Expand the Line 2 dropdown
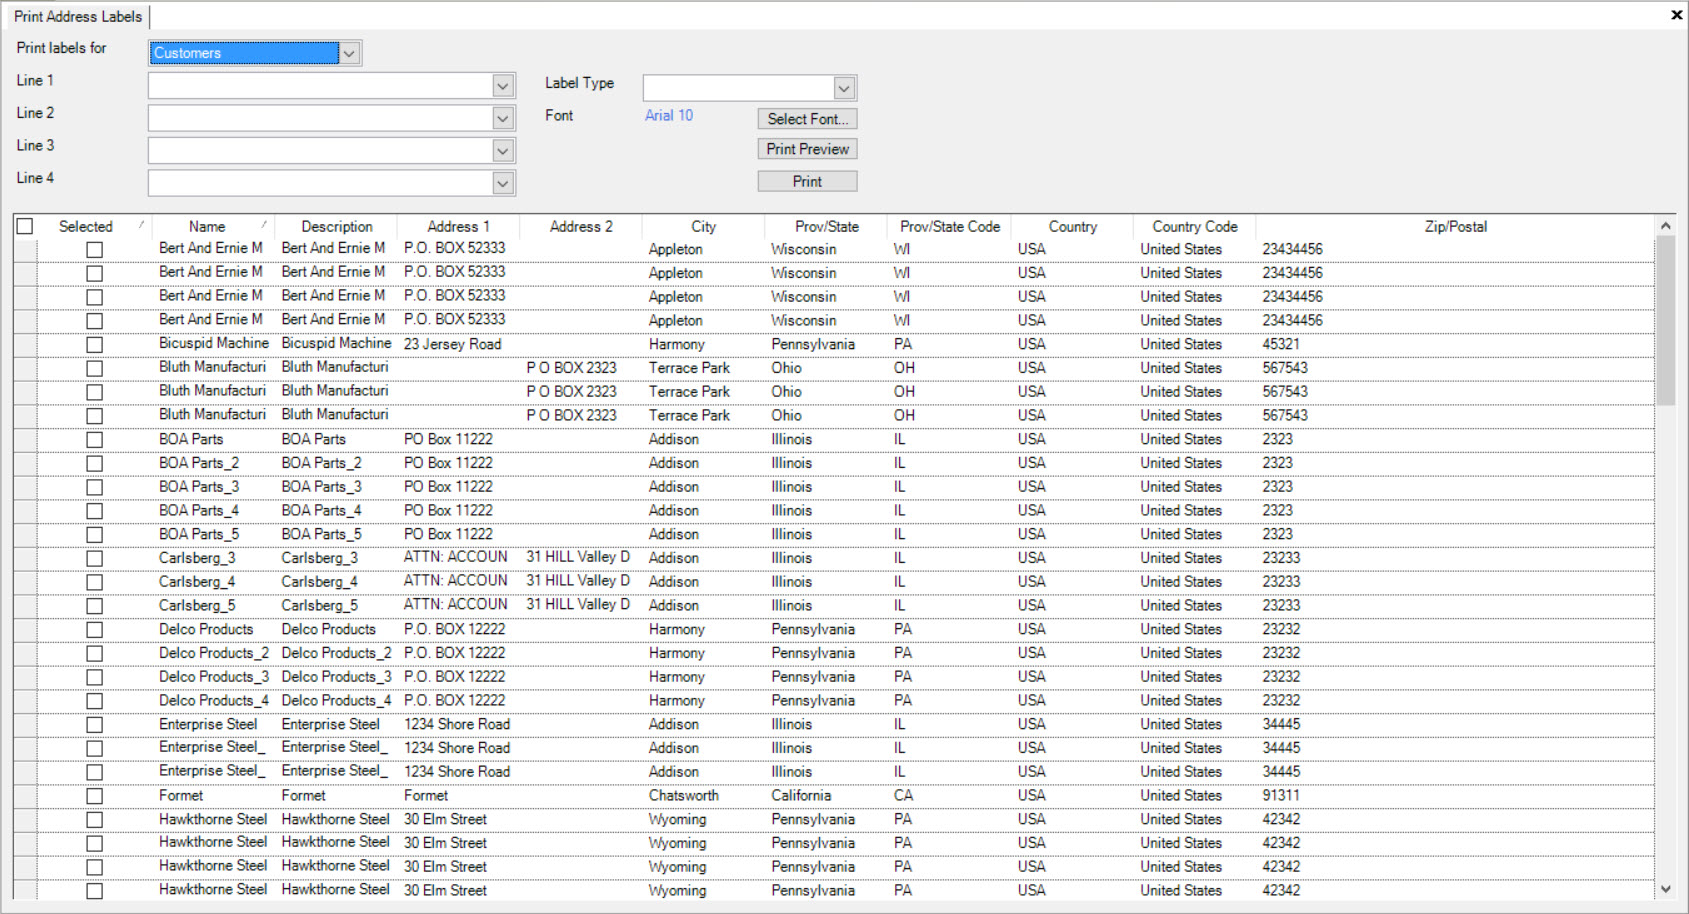 (x=503, y=118)
